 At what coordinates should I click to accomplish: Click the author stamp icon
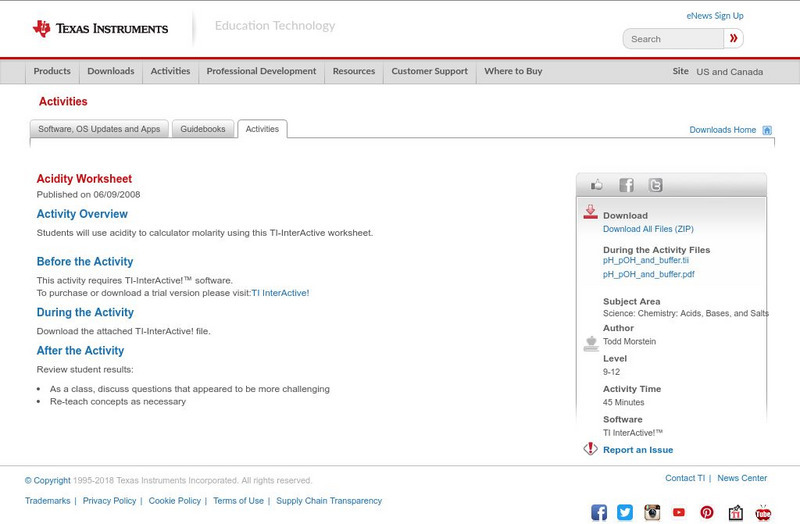[591, 344]
